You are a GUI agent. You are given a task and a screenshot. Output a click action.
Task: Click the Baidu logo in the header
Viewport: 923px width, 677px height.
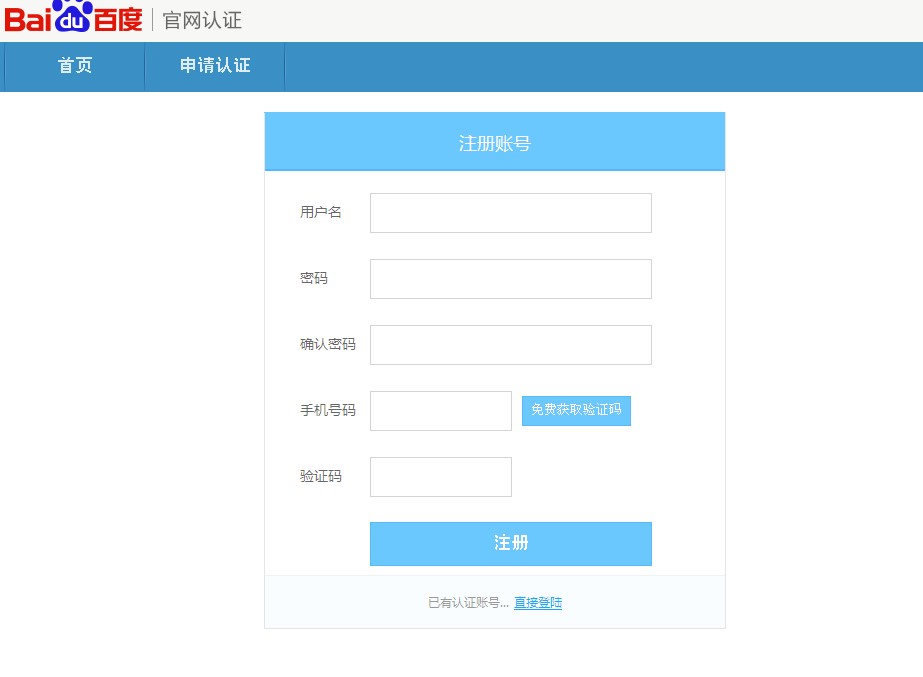73,18
